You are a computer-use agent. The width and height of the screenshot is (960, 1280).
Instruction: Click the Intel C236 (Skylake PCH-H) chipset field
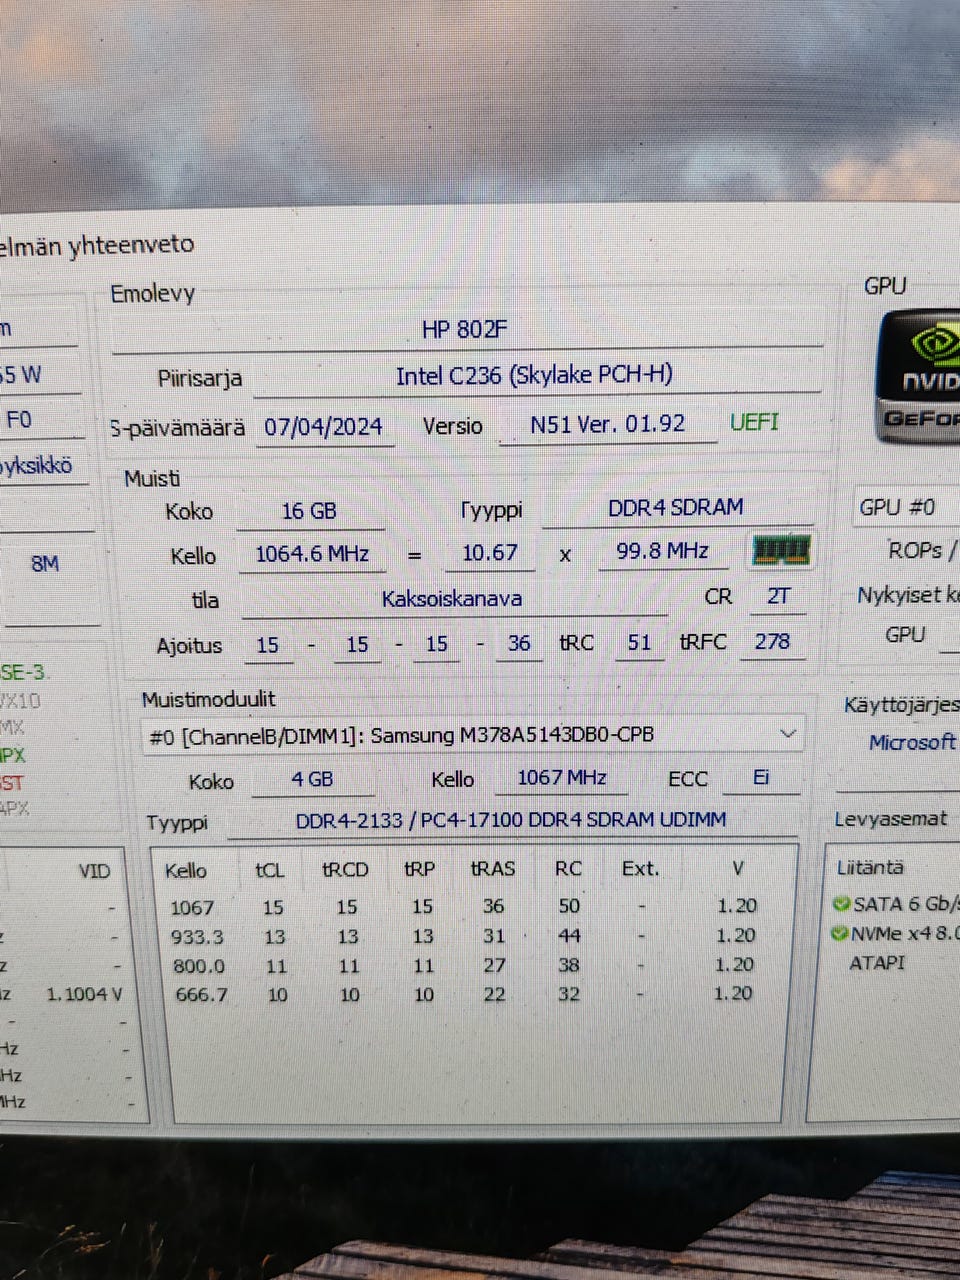[x=535, y=376]
